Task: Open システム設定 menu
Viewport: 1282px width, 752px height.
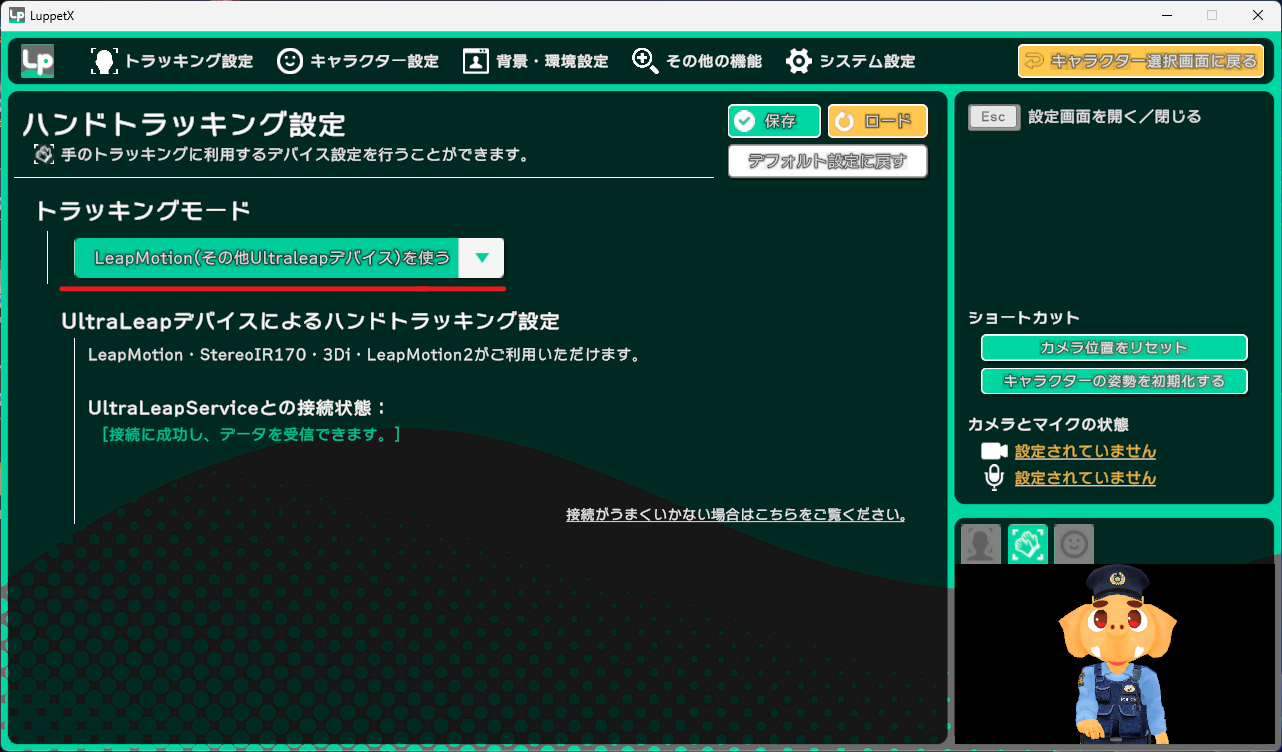Action: tap(850, 61)
